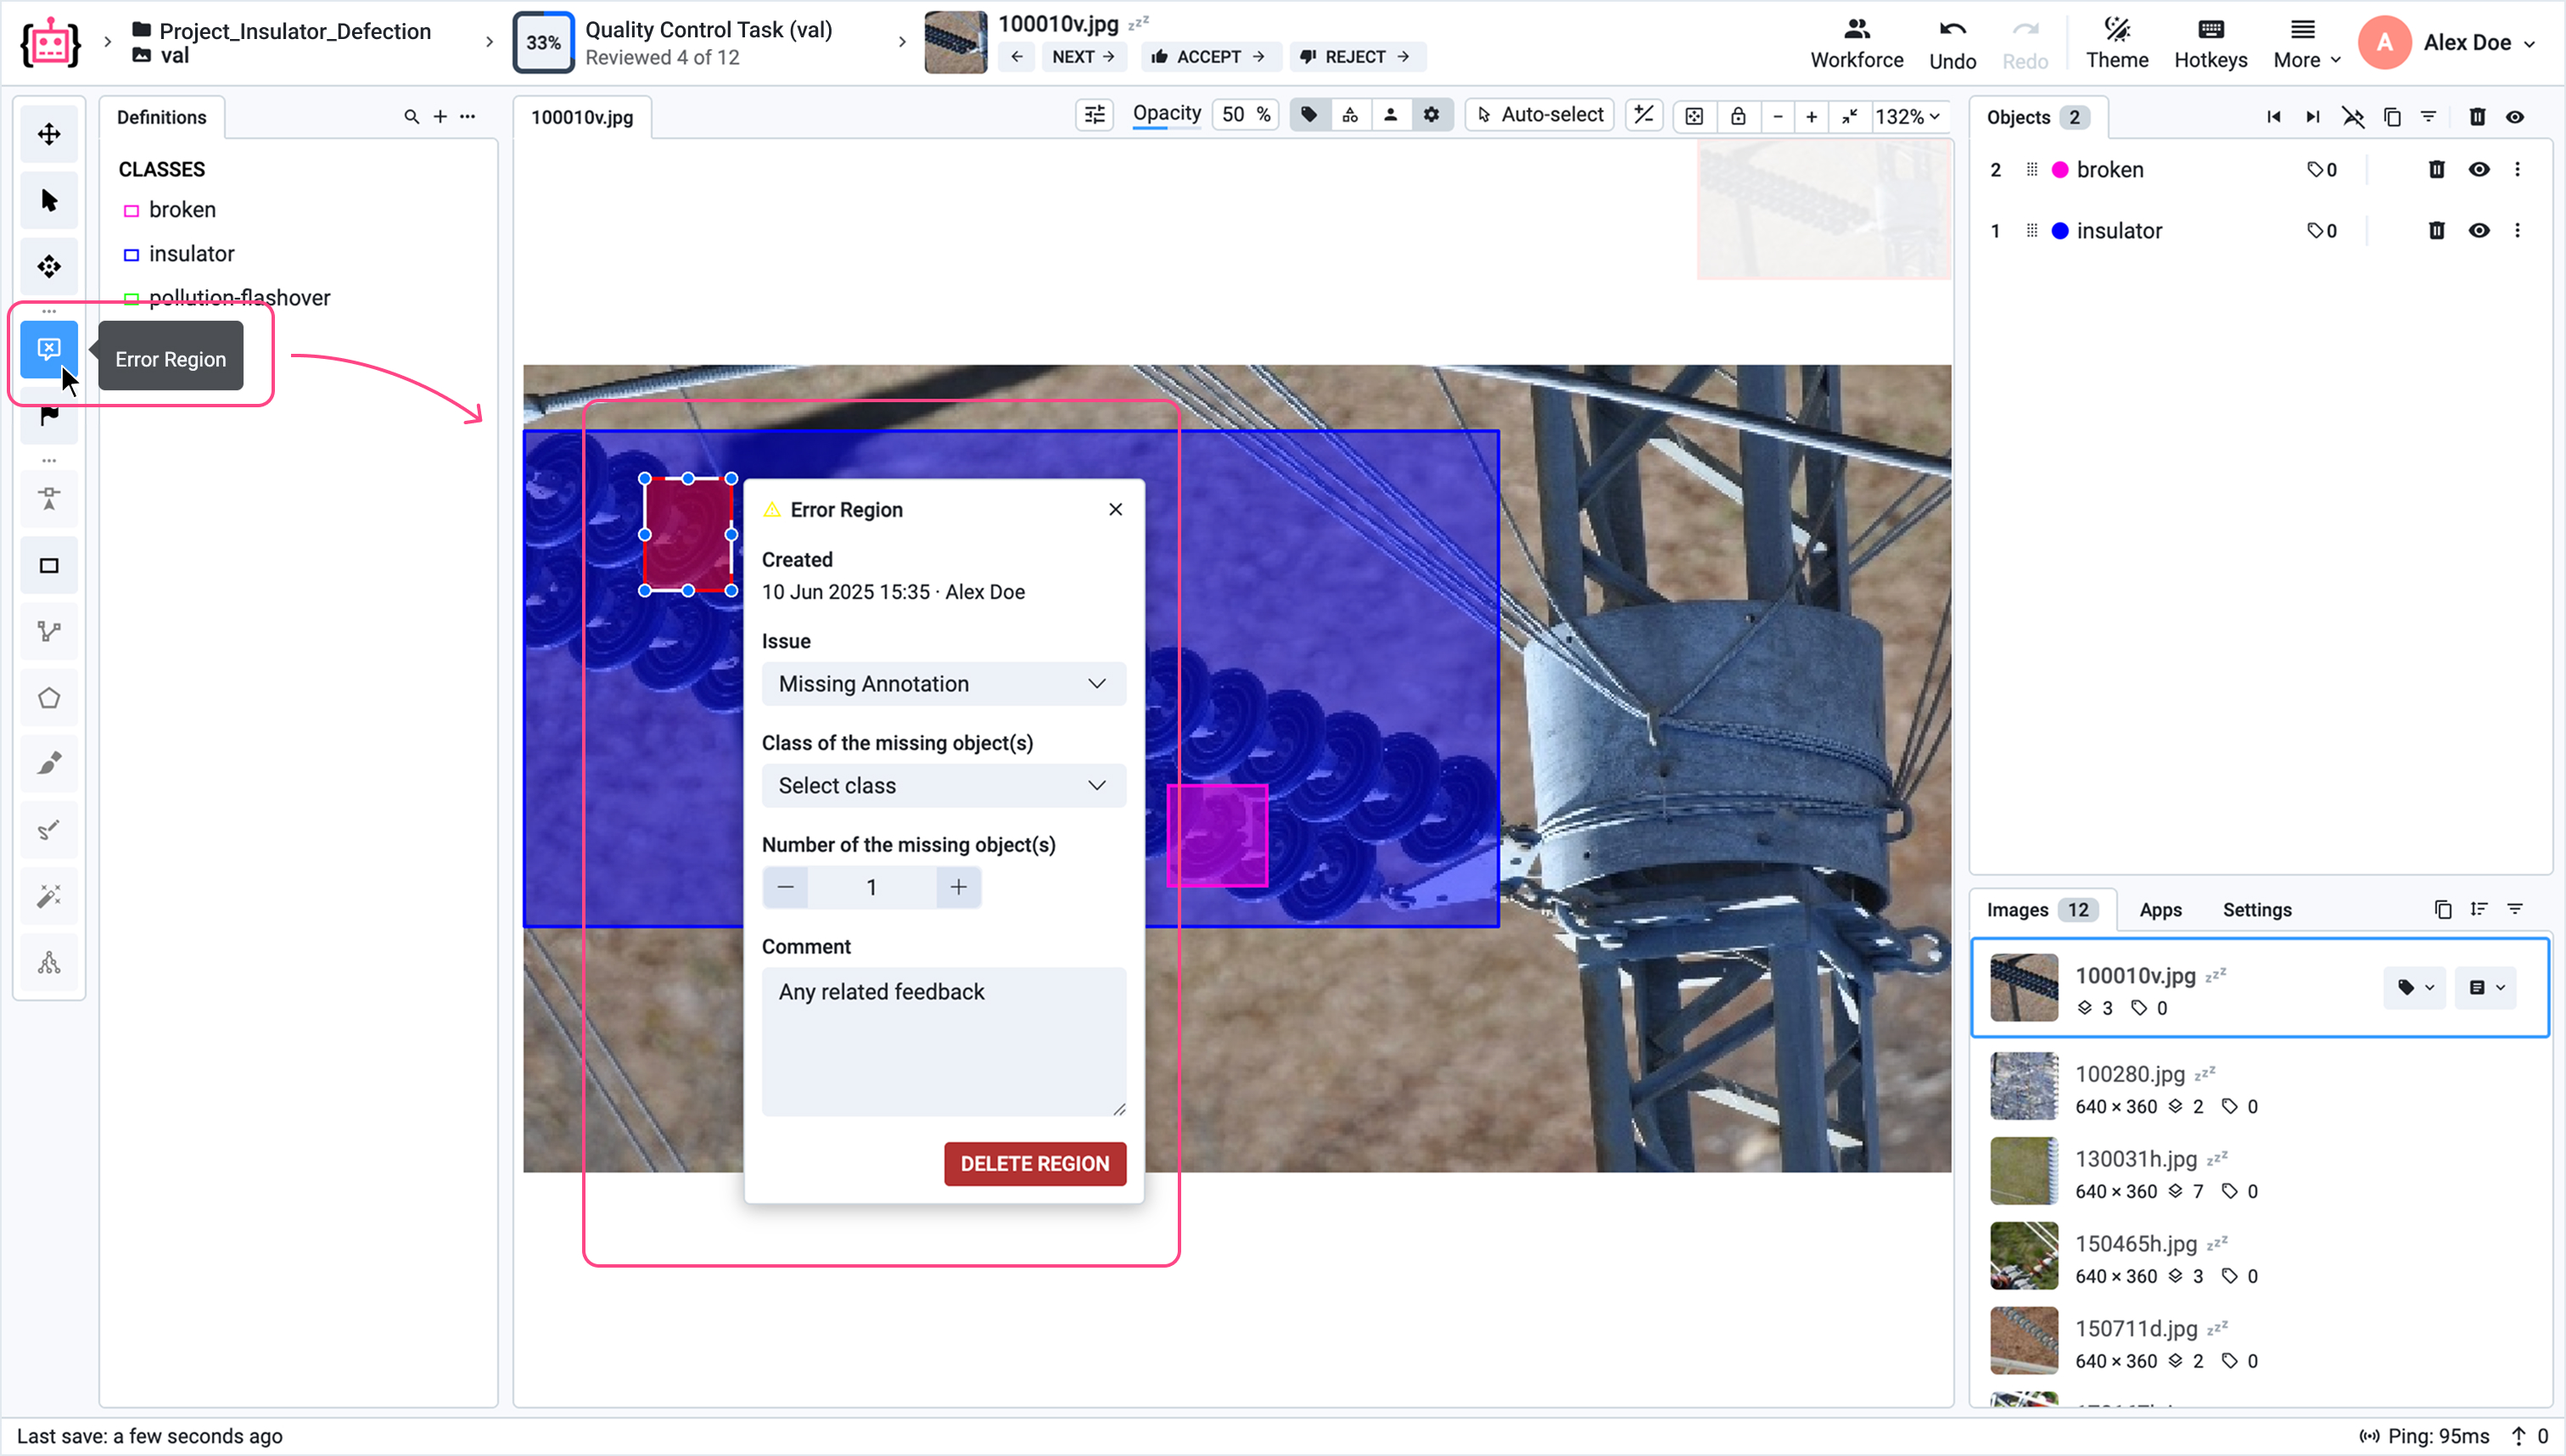Switch to the Settings tab

pyautogui.click(x=2256, y=910)
